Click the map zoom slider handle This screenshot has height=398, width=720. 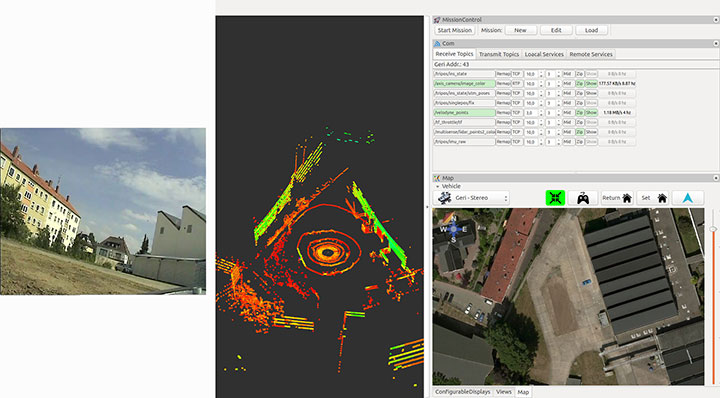(713, 229)
